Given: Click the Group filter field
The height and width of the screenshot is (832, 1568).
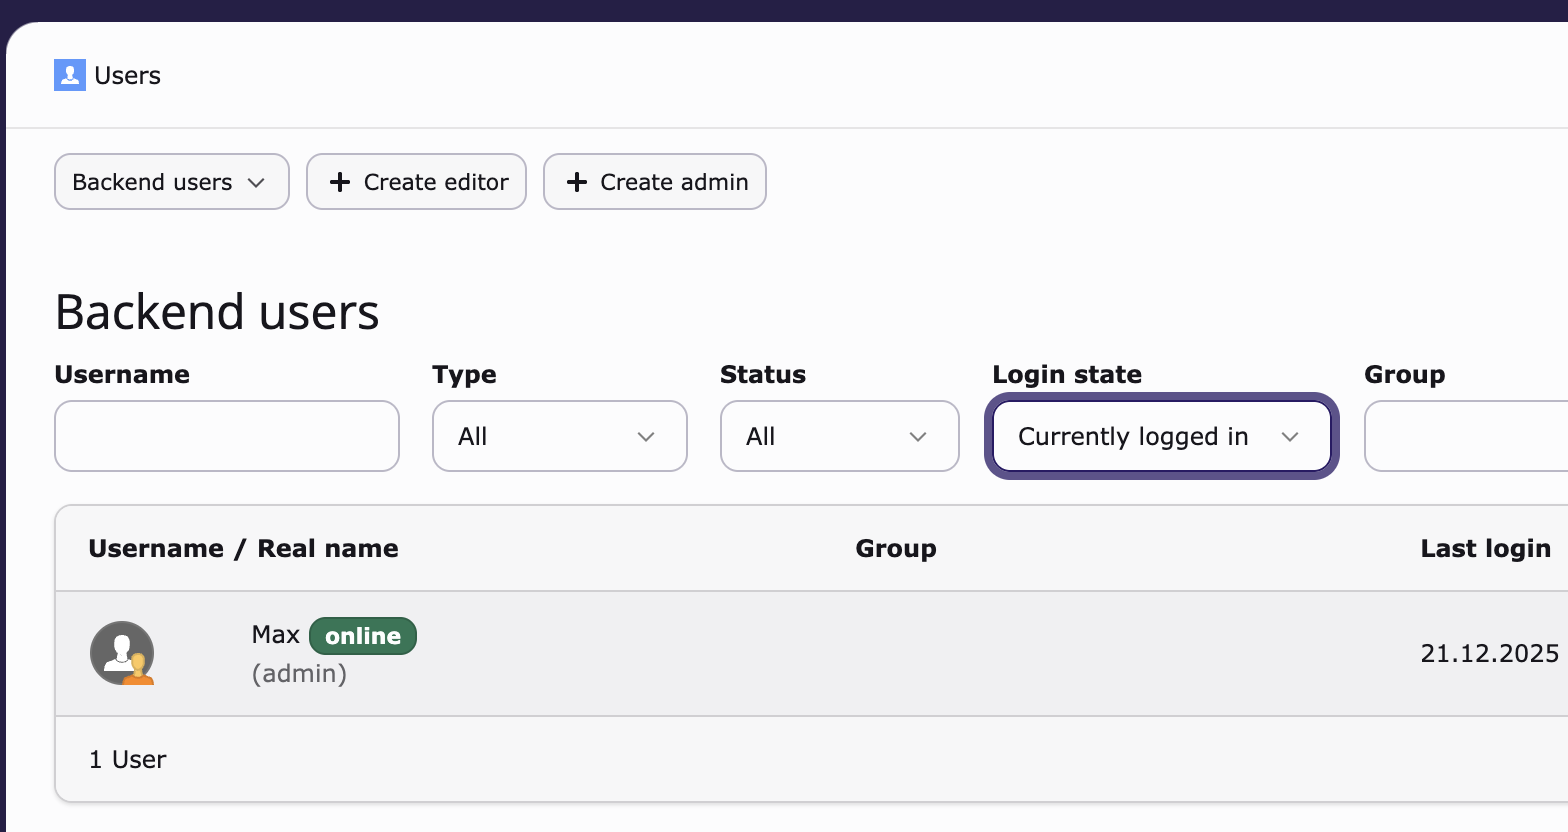Looking at the screenshot, I should pos(1465,436).
